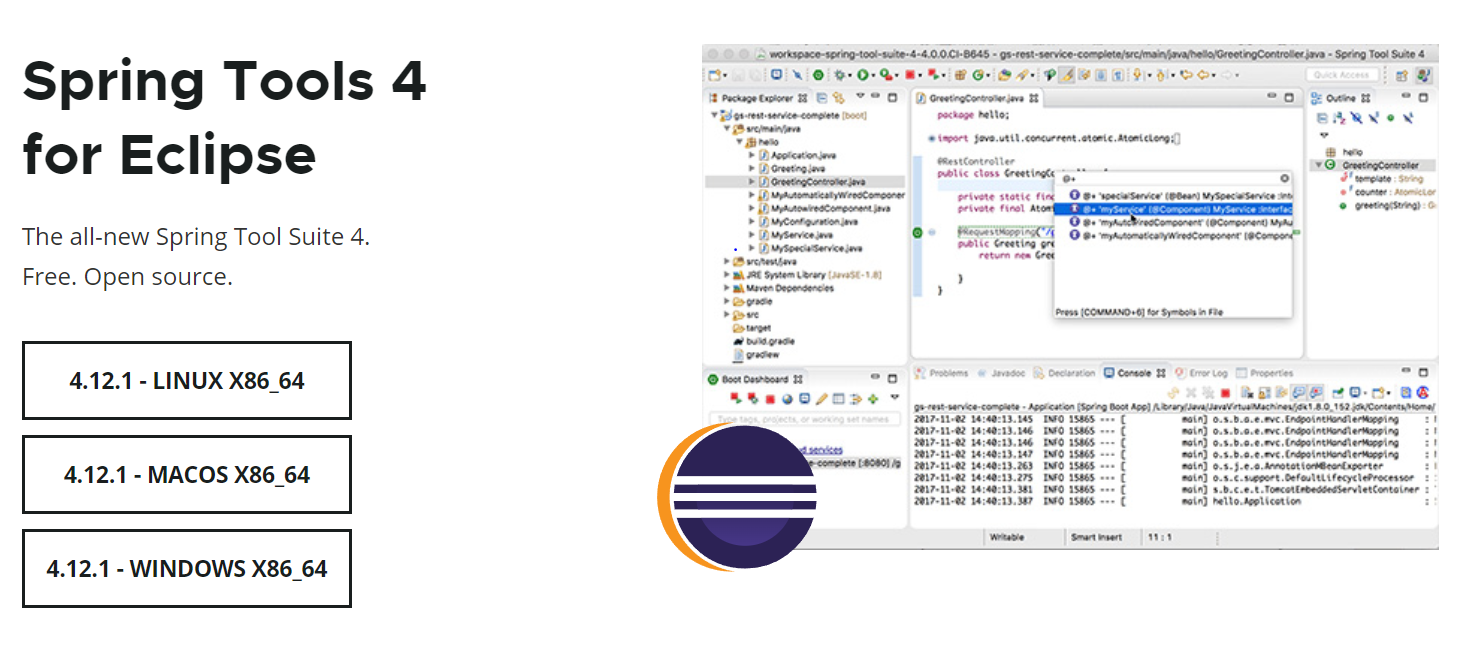This screenshot has height=655, width=1483.
Task: Open the Boot Dashboard view menu triangle
Action: click(895, 397)
